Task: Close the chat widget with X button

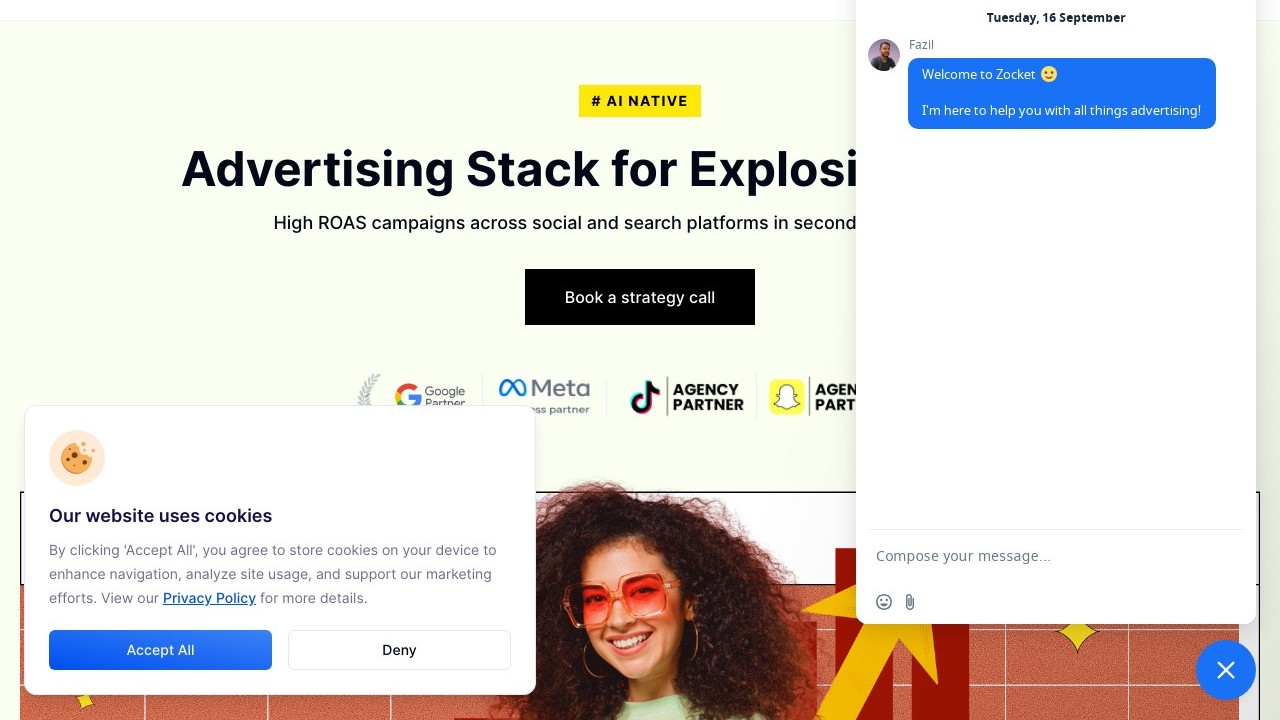Action: [1226, 670]
